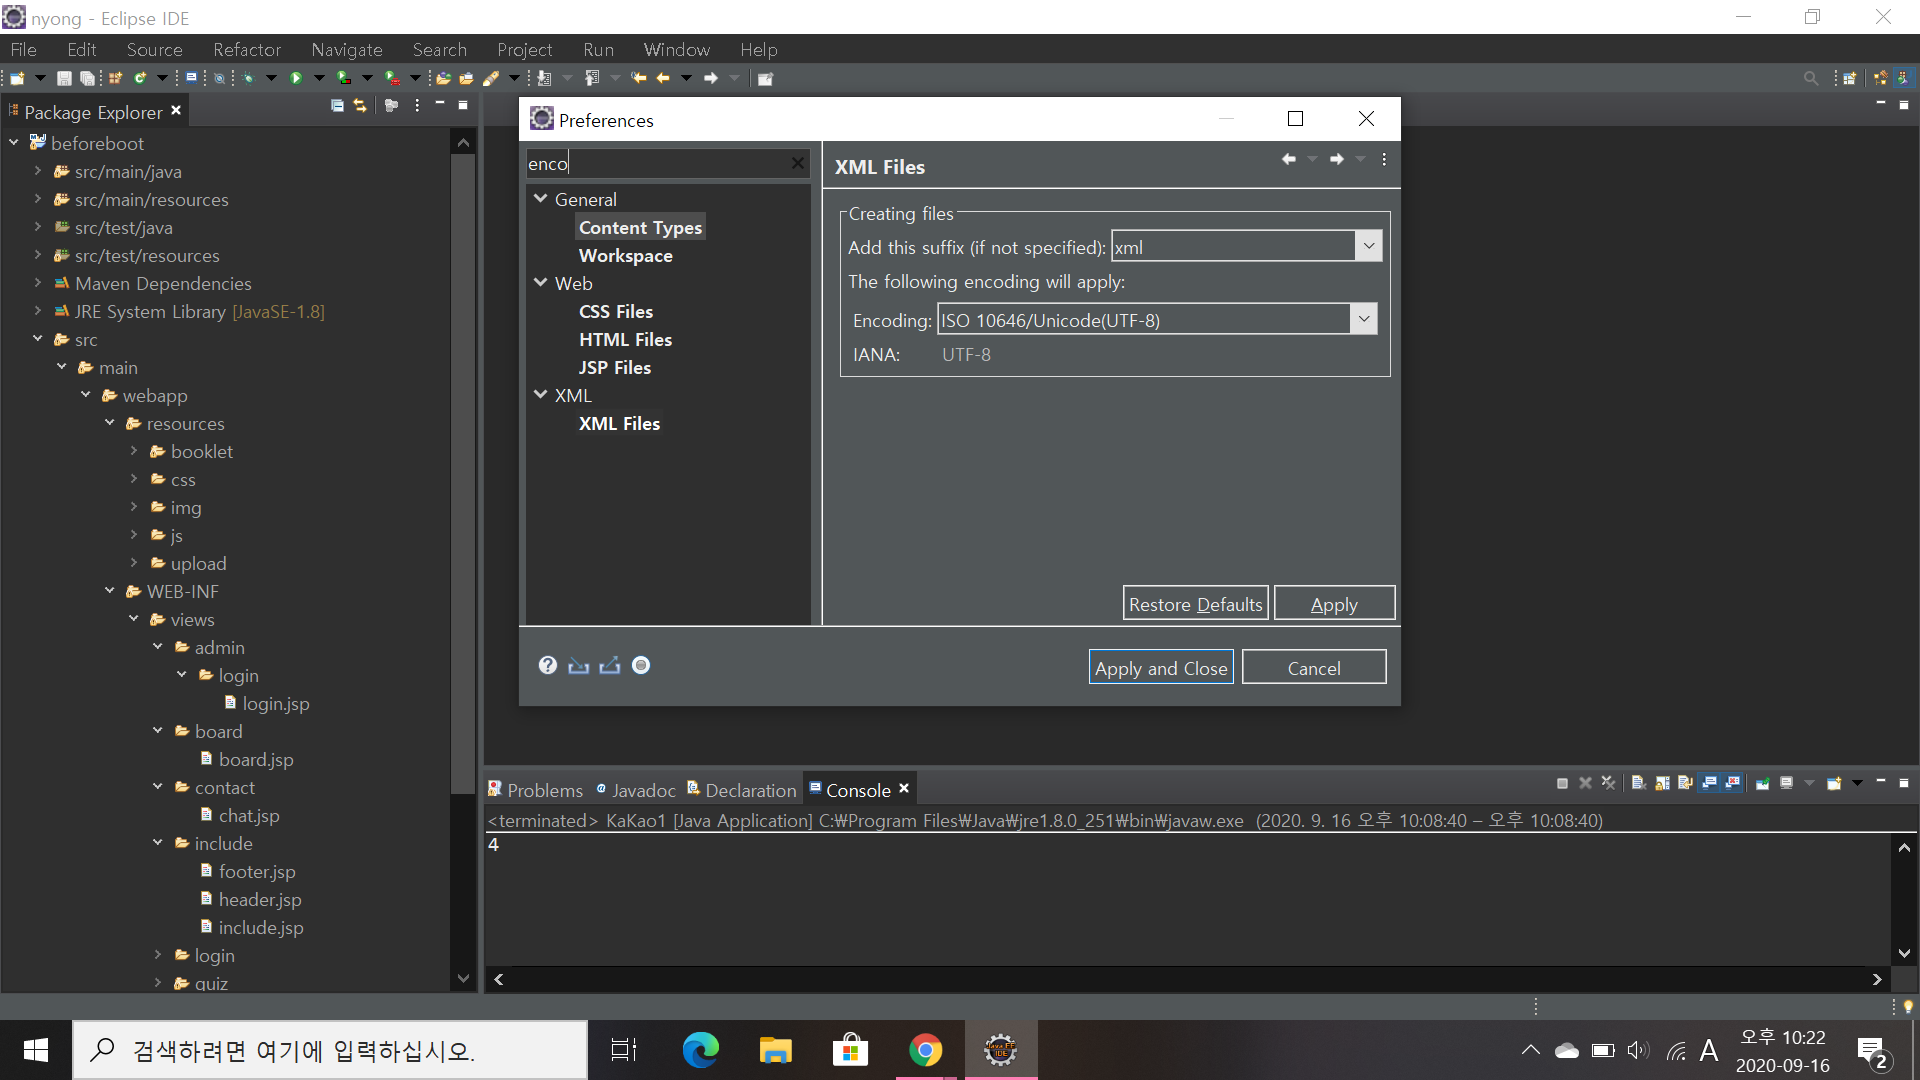The width and height of the screenshot is (1920, 1080).
Task: Click the Clear Console icon
Action: (x=1639, y=783)
